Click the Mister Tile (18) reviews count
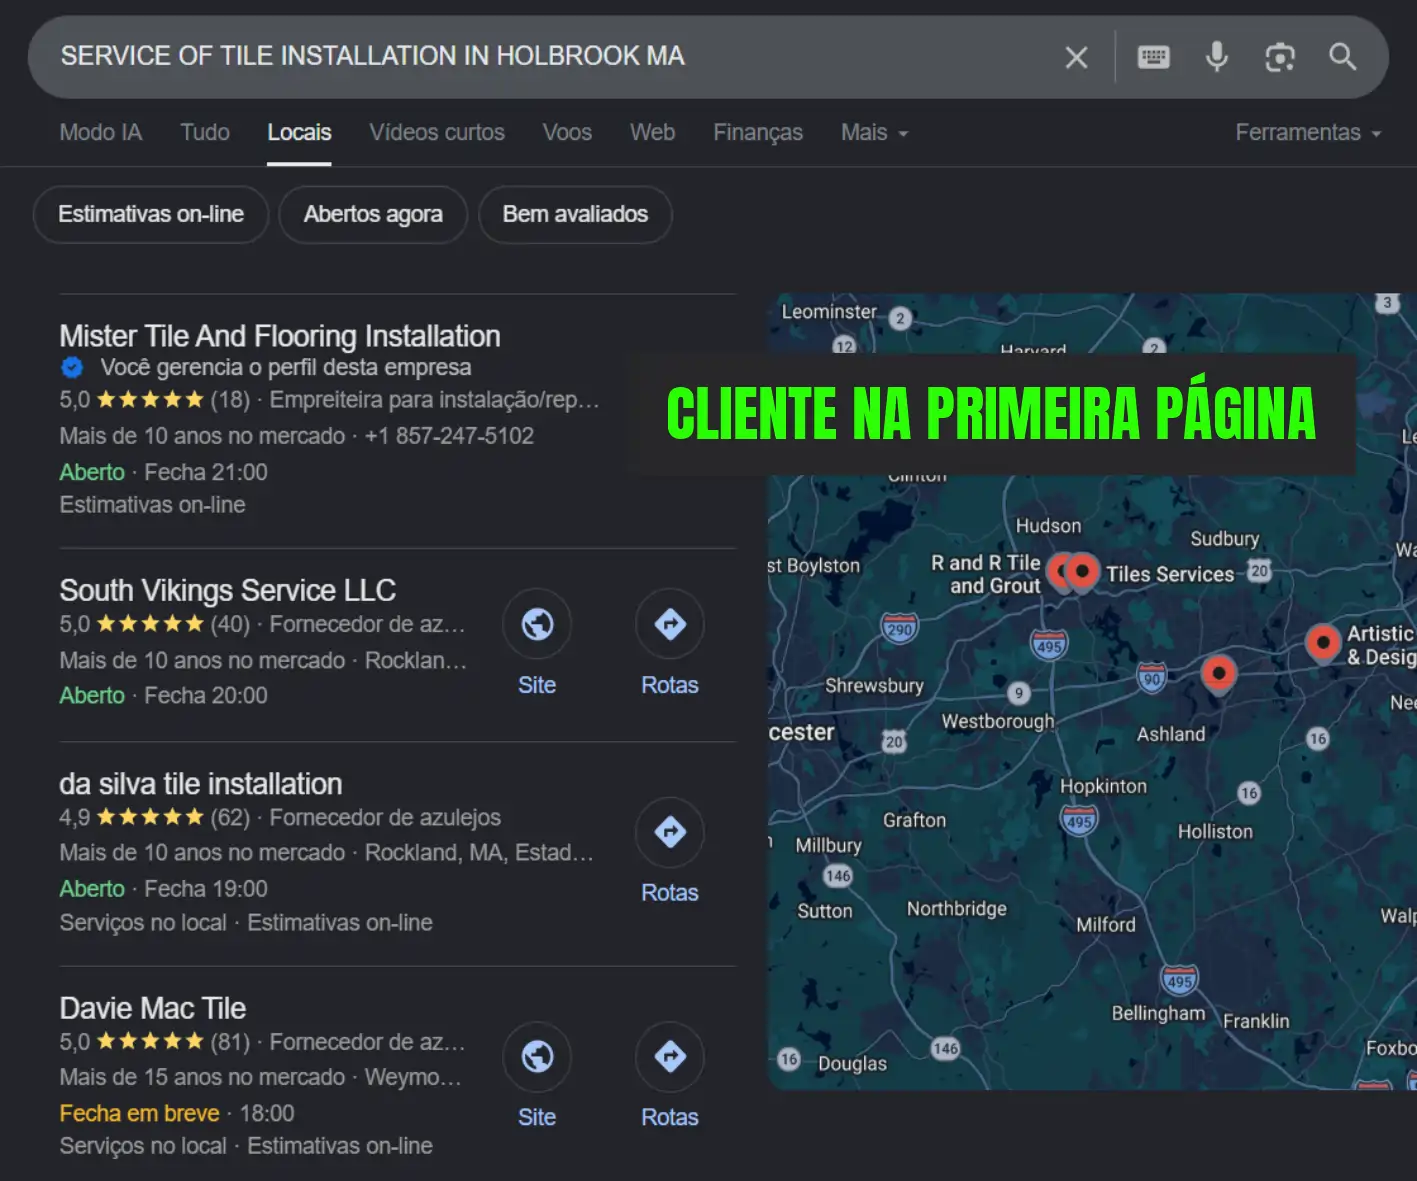 (230, 400)
